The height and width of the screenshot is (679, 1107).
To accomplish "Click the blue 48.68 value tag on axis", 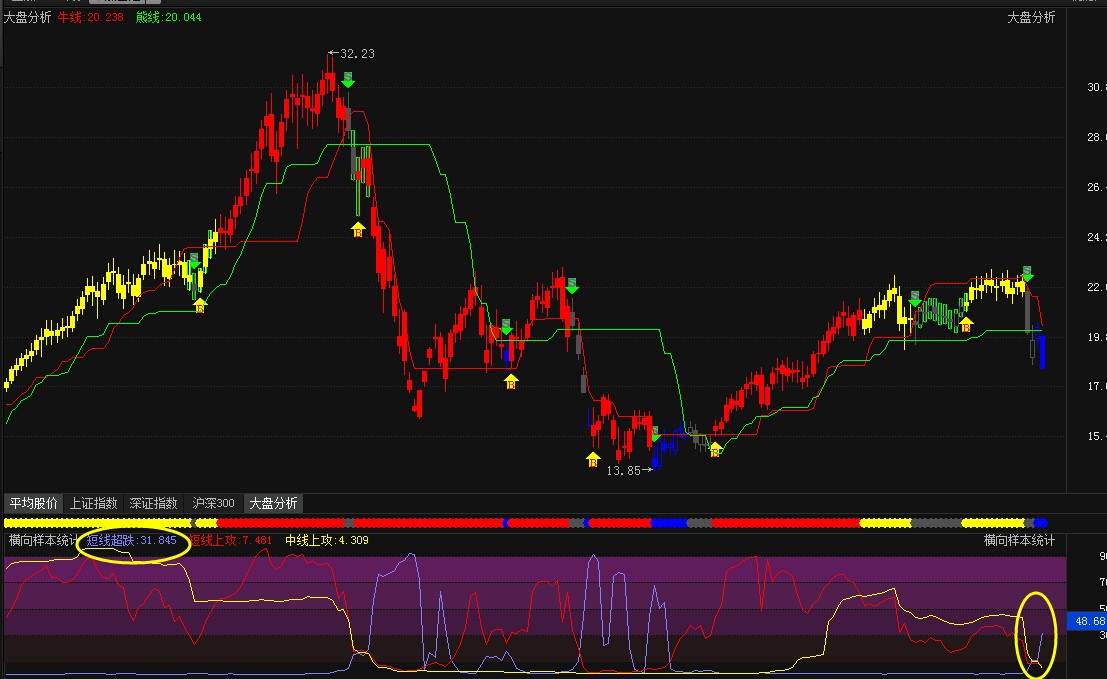I will pos(1086,621).
